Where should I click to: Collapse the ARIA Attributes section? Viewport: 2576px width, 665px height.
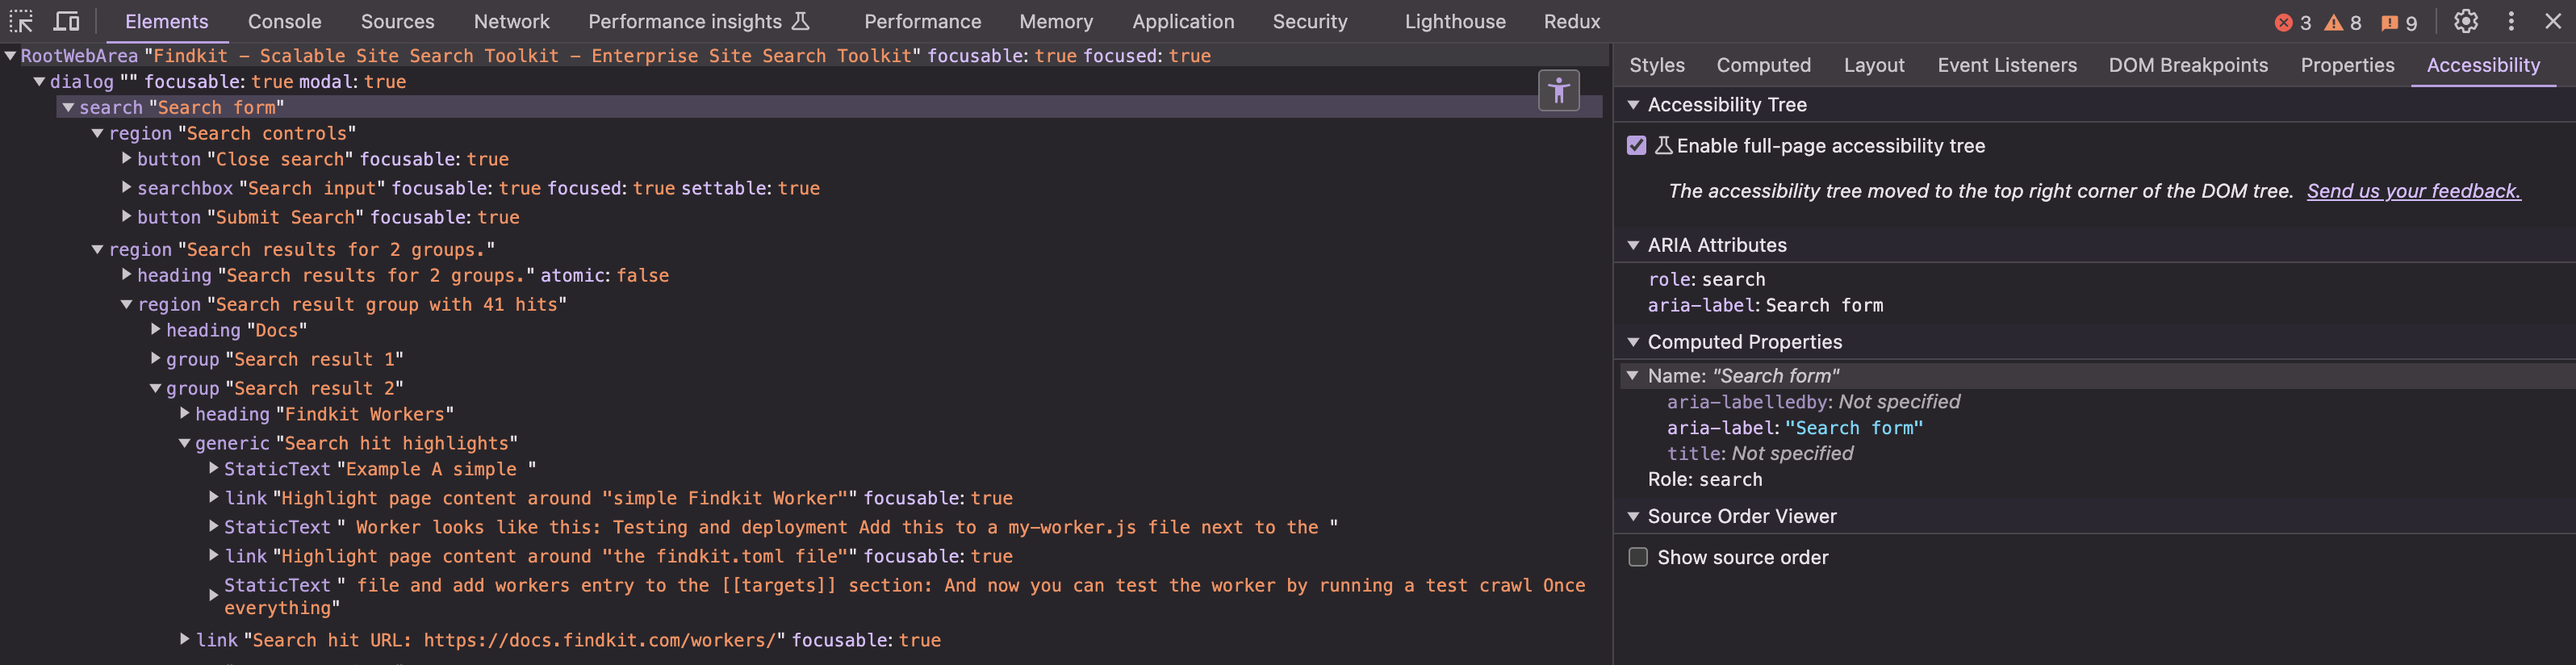[x=1633, y=245]
